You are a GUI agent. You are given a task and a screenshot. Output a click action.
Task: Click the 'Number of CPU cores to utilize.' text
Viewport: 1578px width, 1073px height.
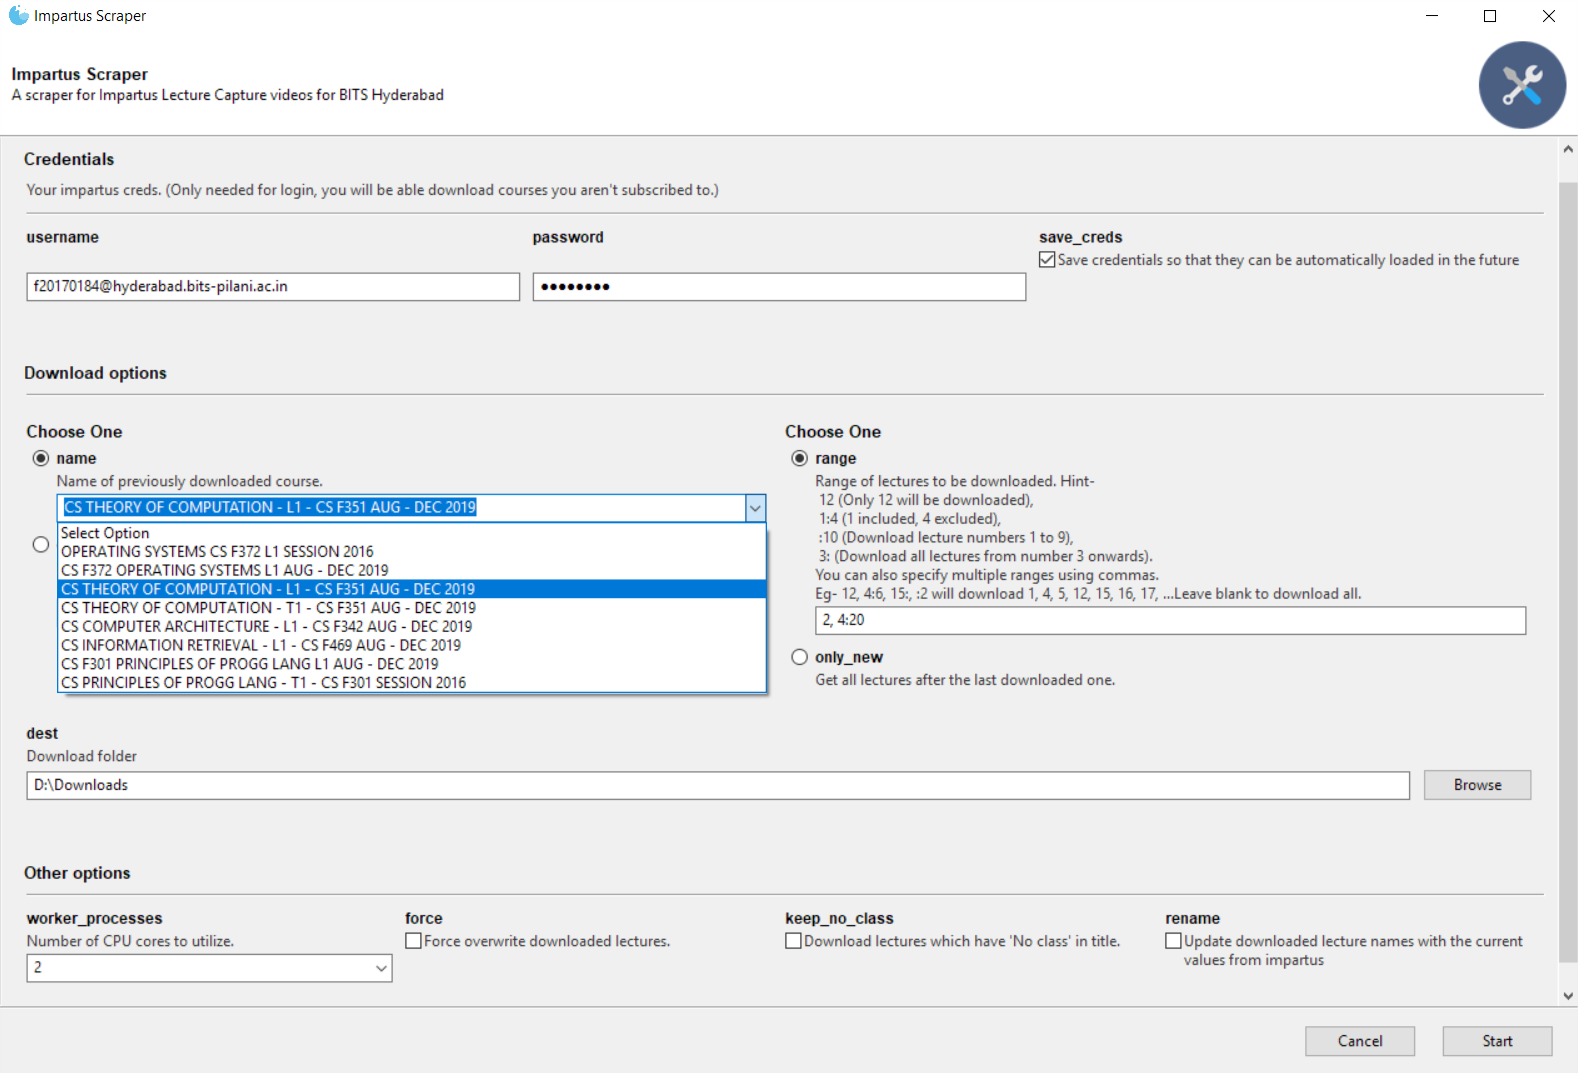(x=130, y=941)
